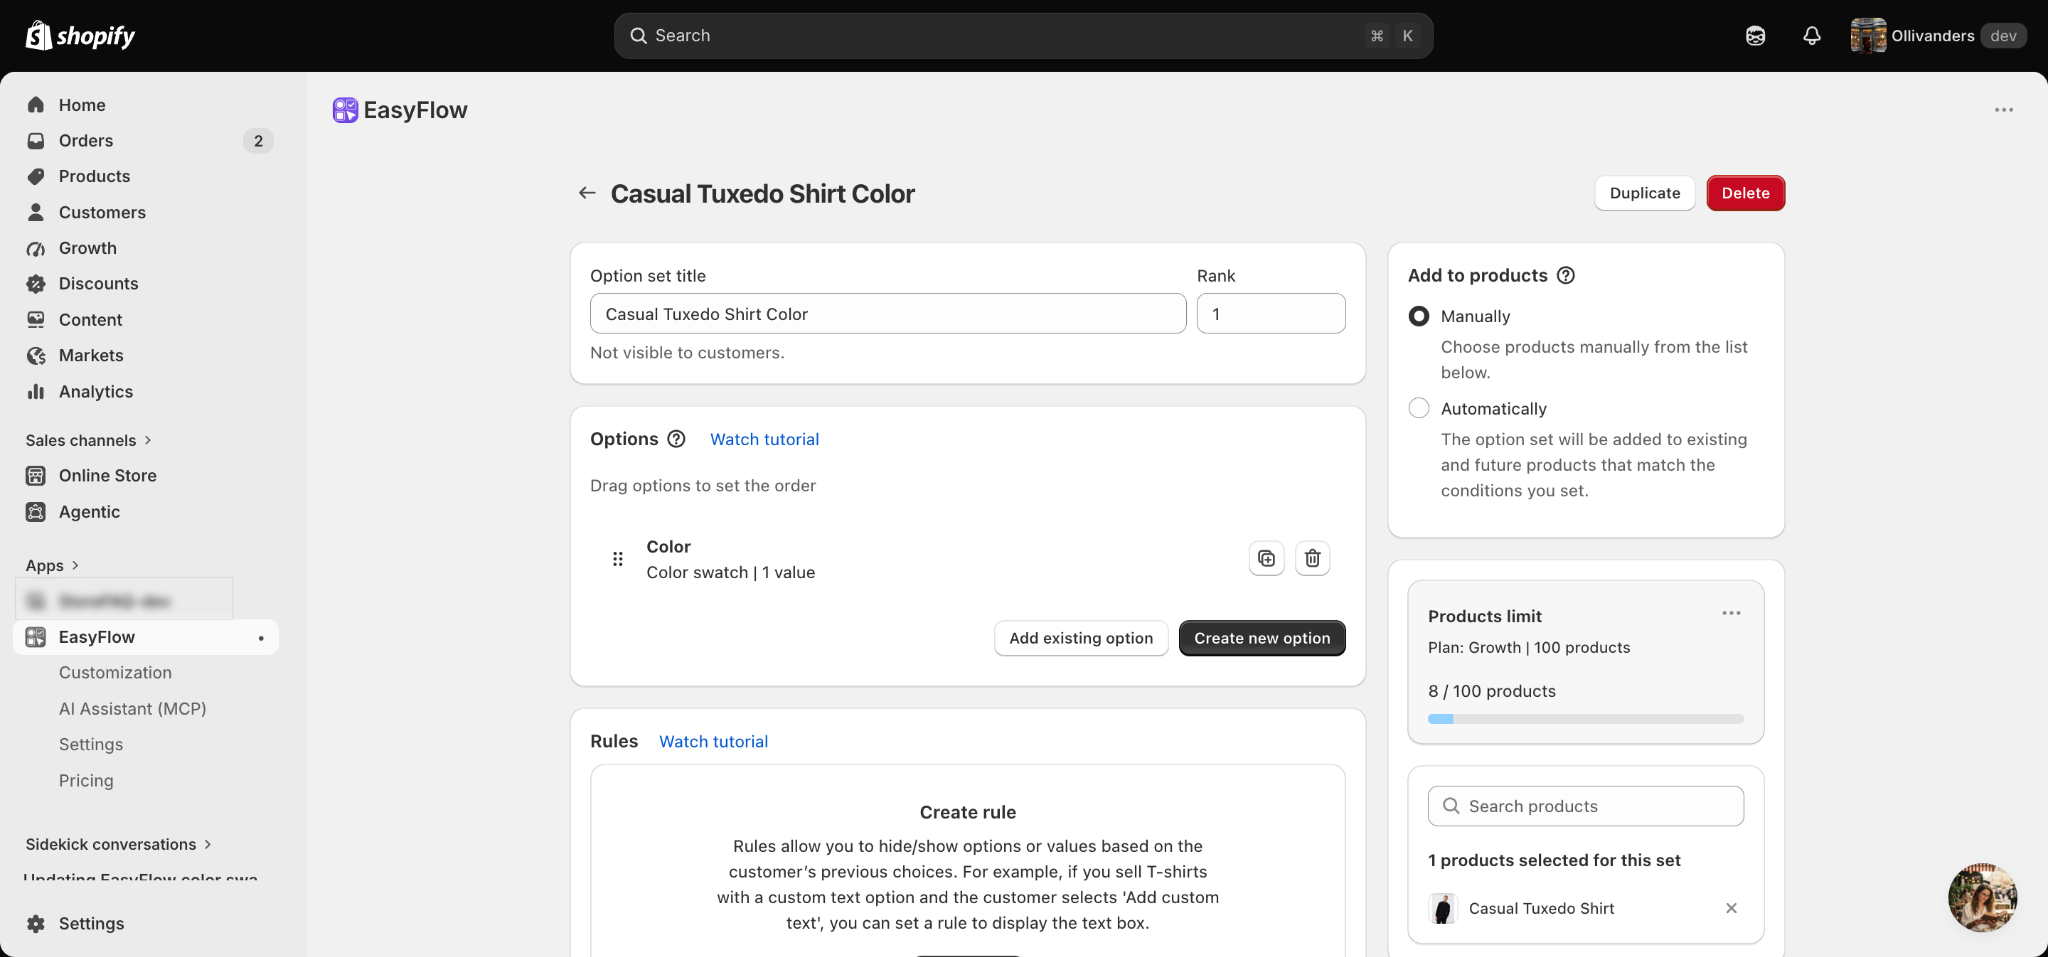Select the Manually radio button

(x=1418, y=316)
